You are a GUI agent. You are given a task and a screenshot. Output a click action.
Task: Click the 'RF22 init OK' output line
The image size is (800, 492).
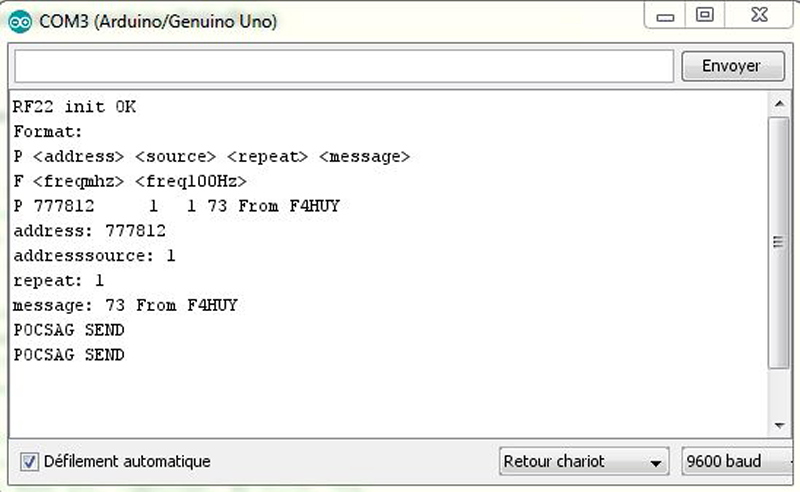tap(74, 107)
